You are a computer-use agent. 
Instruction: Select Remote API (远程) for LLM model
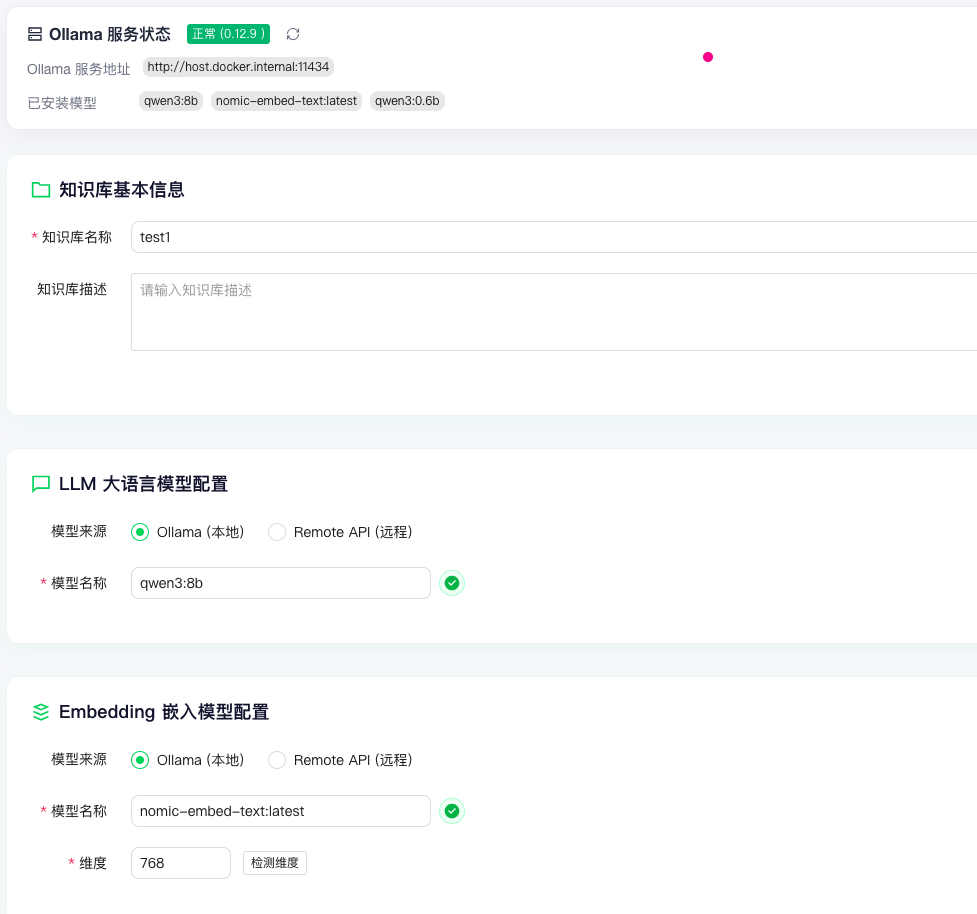pos(277,532)
